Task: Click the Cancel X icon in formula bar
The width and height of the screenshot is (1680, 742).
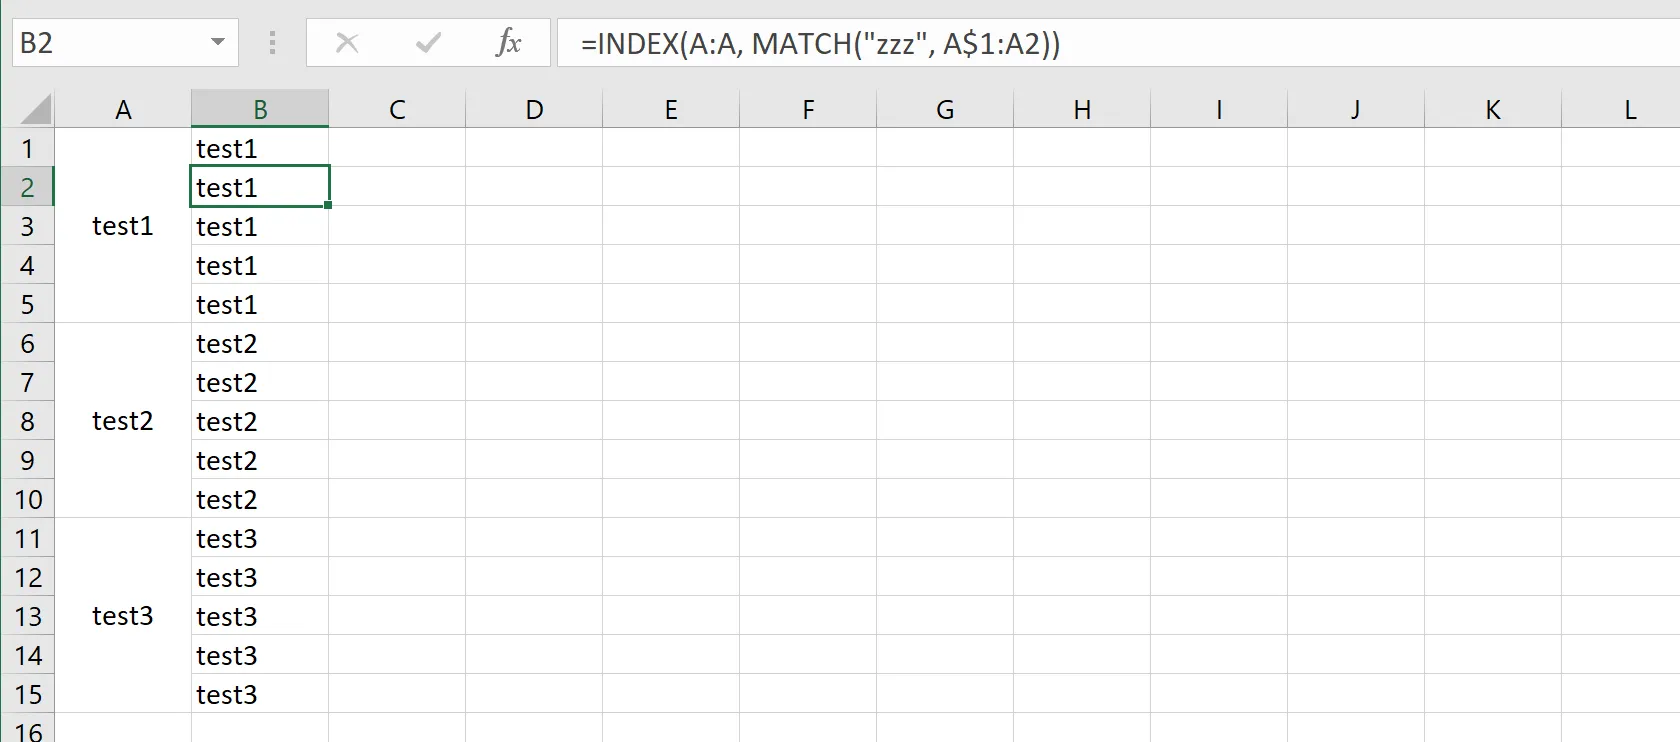Action: [347, 43]
